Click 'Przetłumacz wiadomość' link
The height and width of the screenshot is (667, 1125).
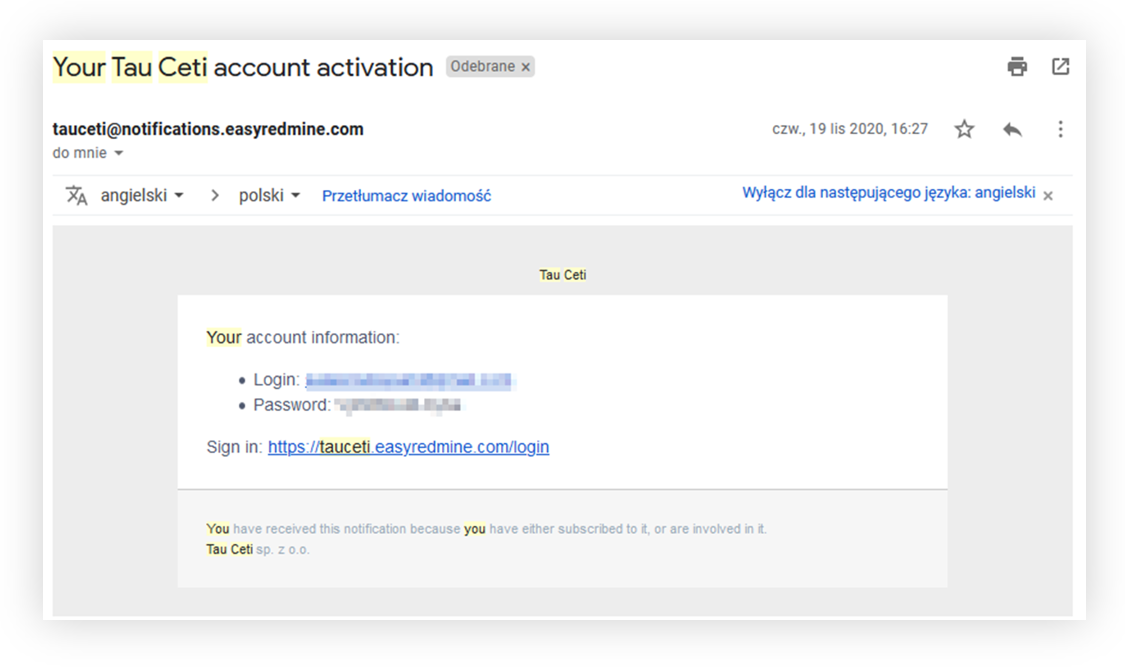coord(406,196)
